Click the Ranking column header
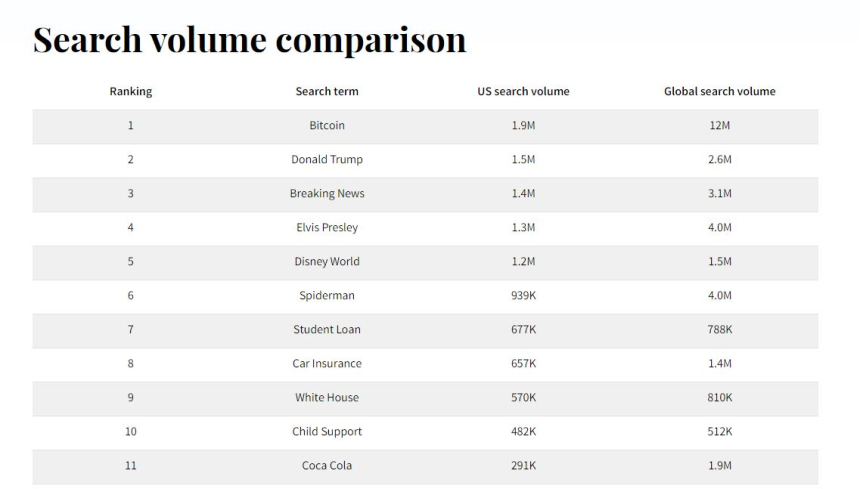Screen dimensions: 860x489 [x=131, y=91]
